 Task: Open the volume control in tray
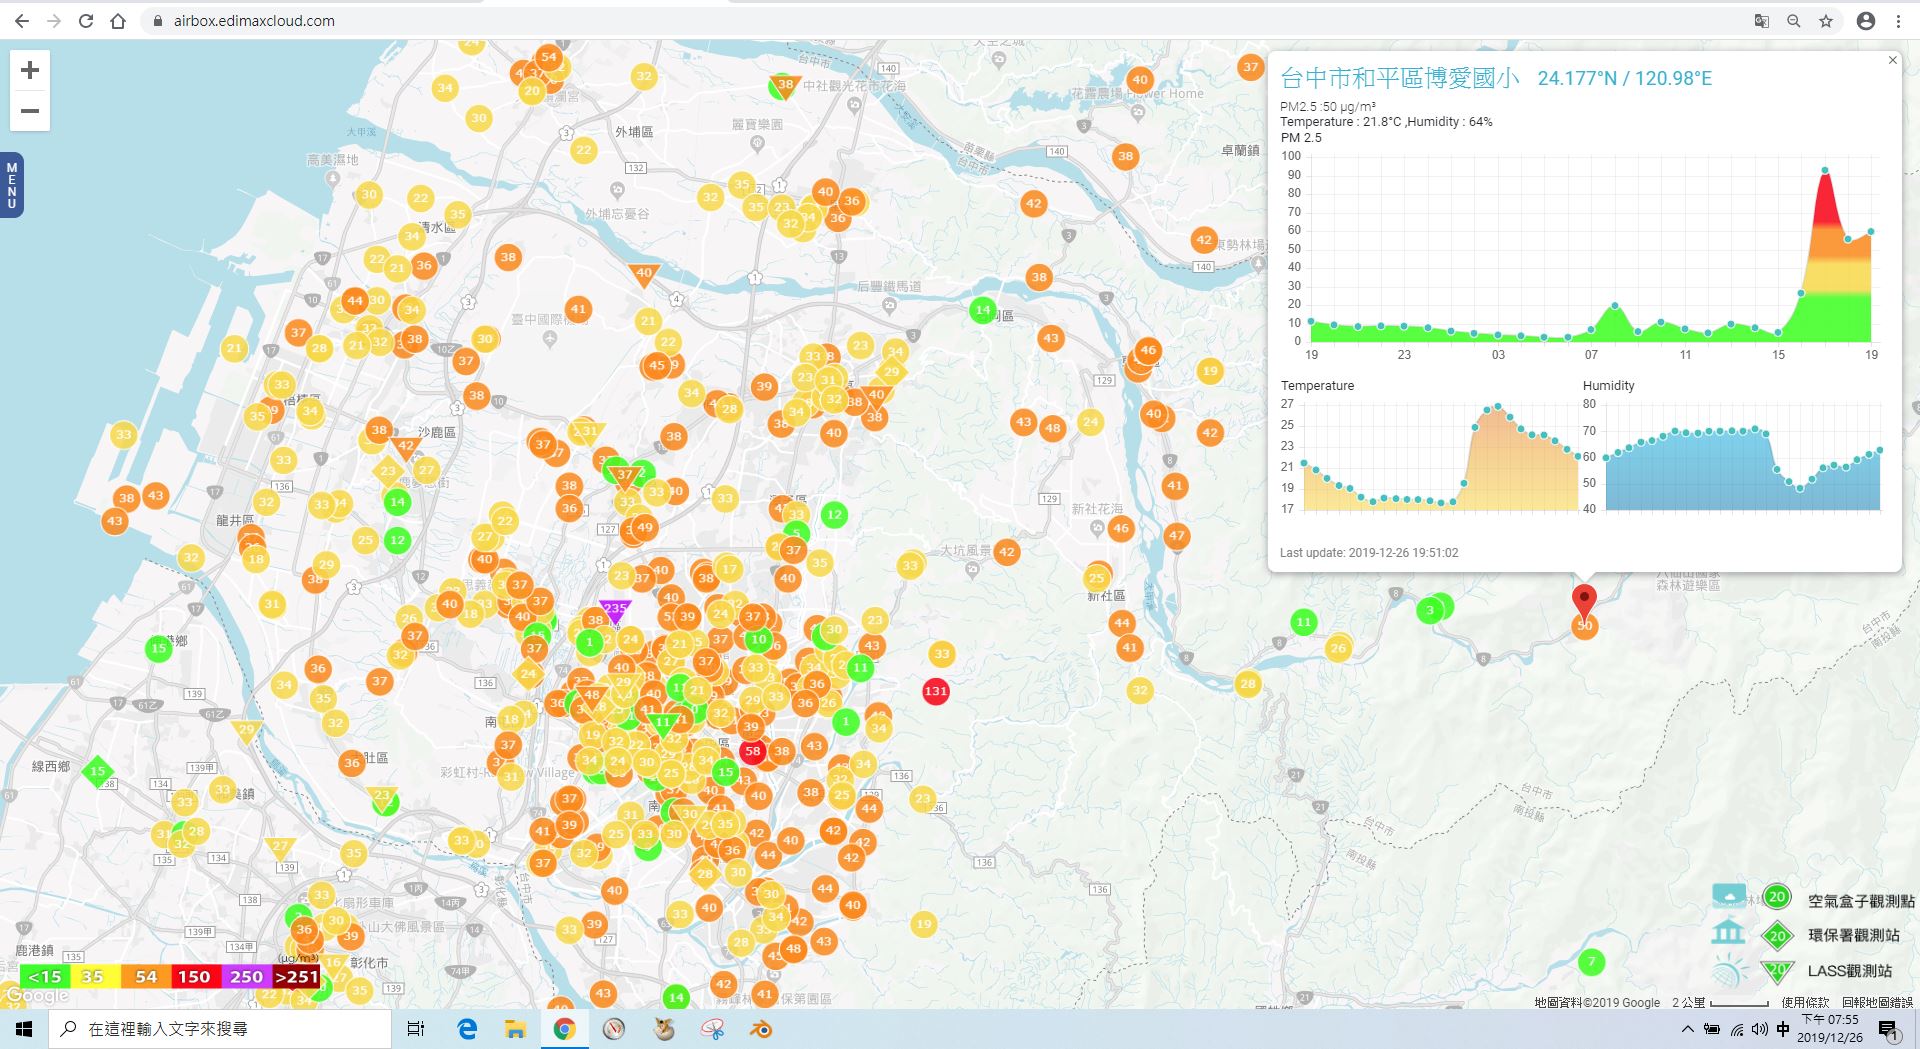click(1760, 1029)
